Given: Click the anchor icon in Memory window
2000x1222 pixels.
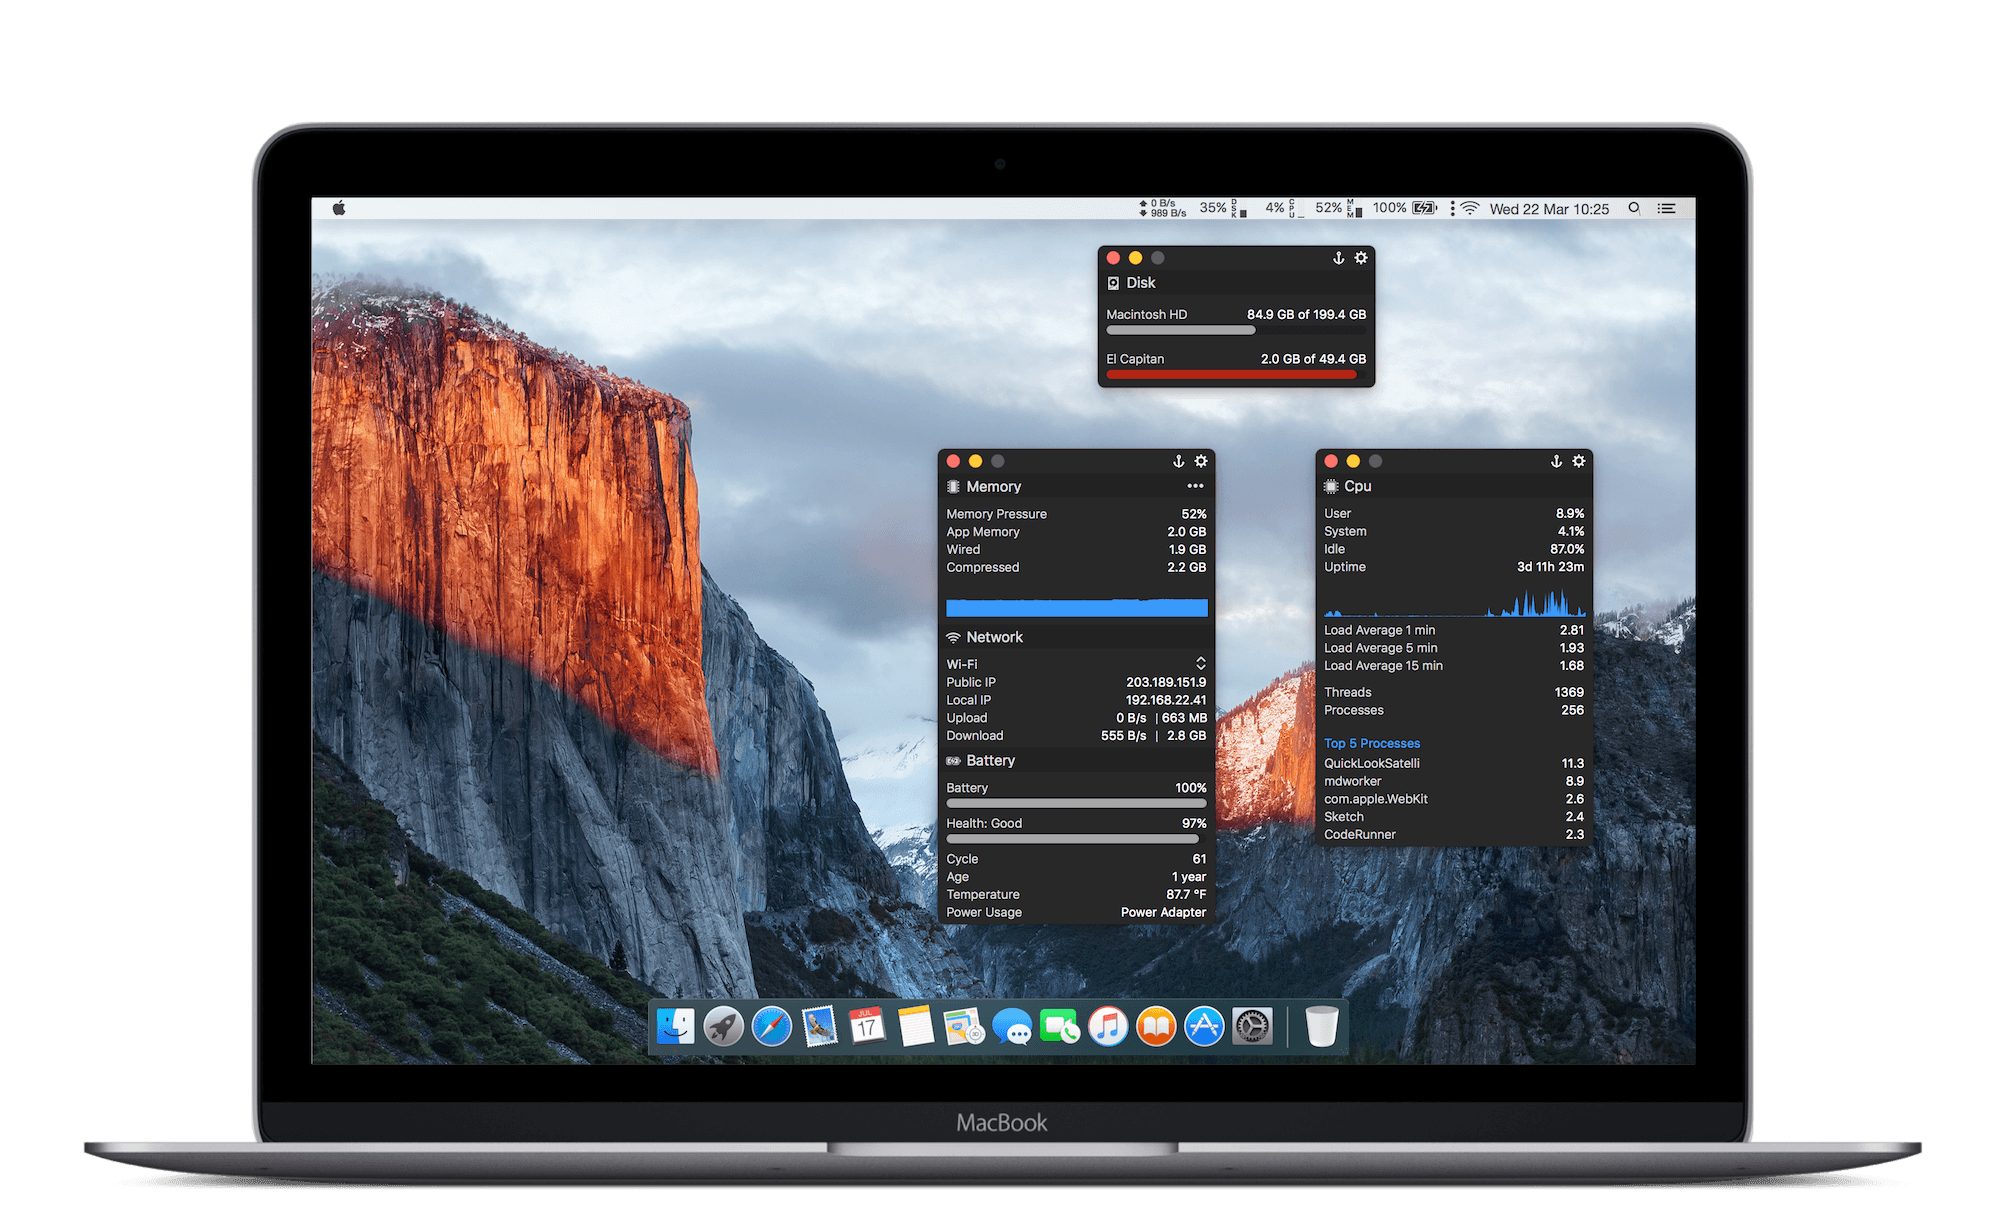Looking at the screenshot, I should (x=1178, y=461).
